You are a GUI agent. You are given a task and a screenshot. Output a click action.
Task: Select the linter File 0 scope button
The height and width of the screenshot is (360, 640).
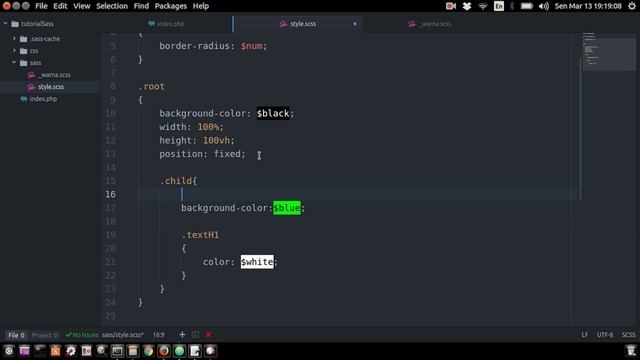[16, 335]
